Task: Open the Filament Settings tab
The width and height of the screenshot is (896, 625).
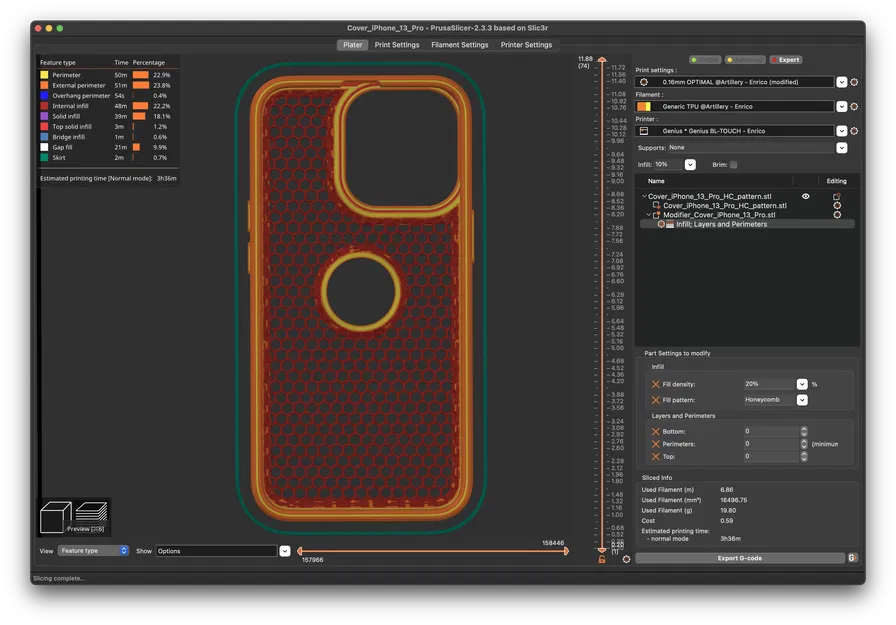Action: tap(459, 44)
